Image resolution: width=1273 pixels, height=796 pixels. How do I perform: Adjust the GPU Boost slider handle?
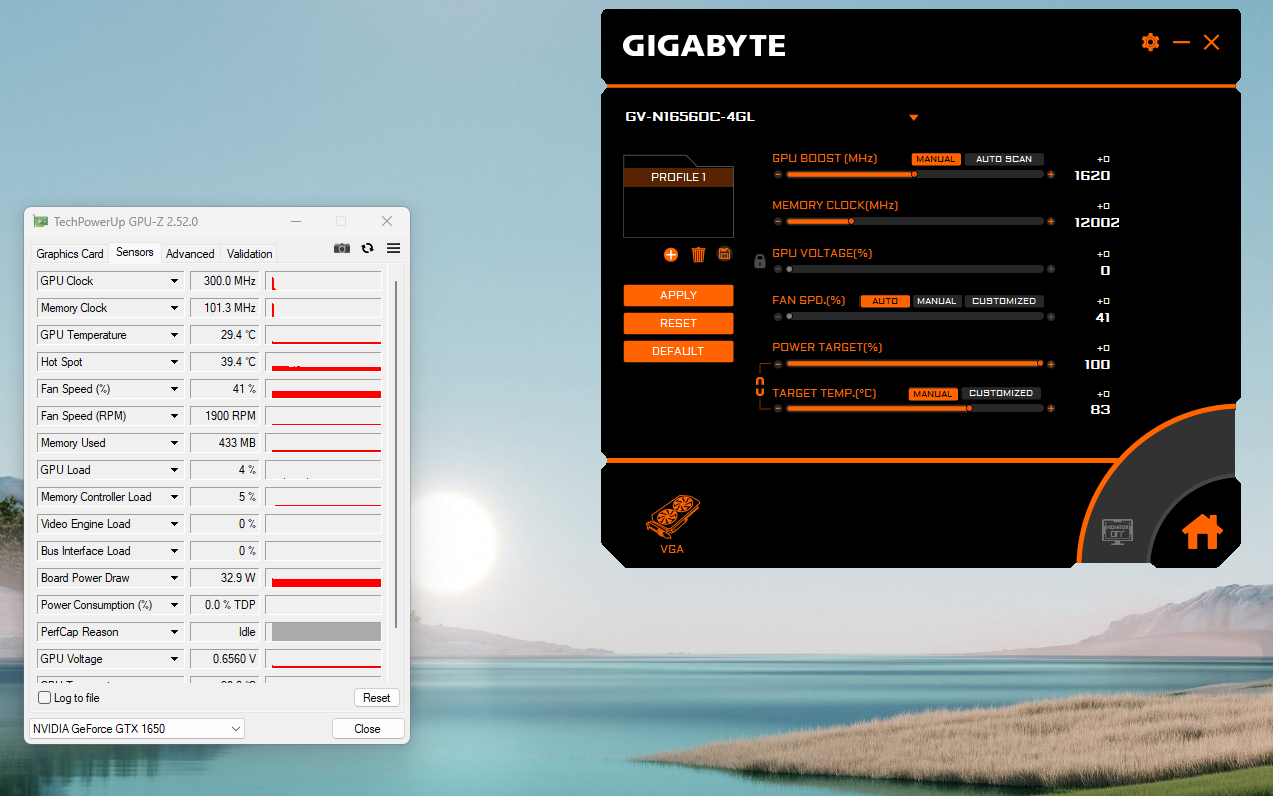click(x=914, y=174)
